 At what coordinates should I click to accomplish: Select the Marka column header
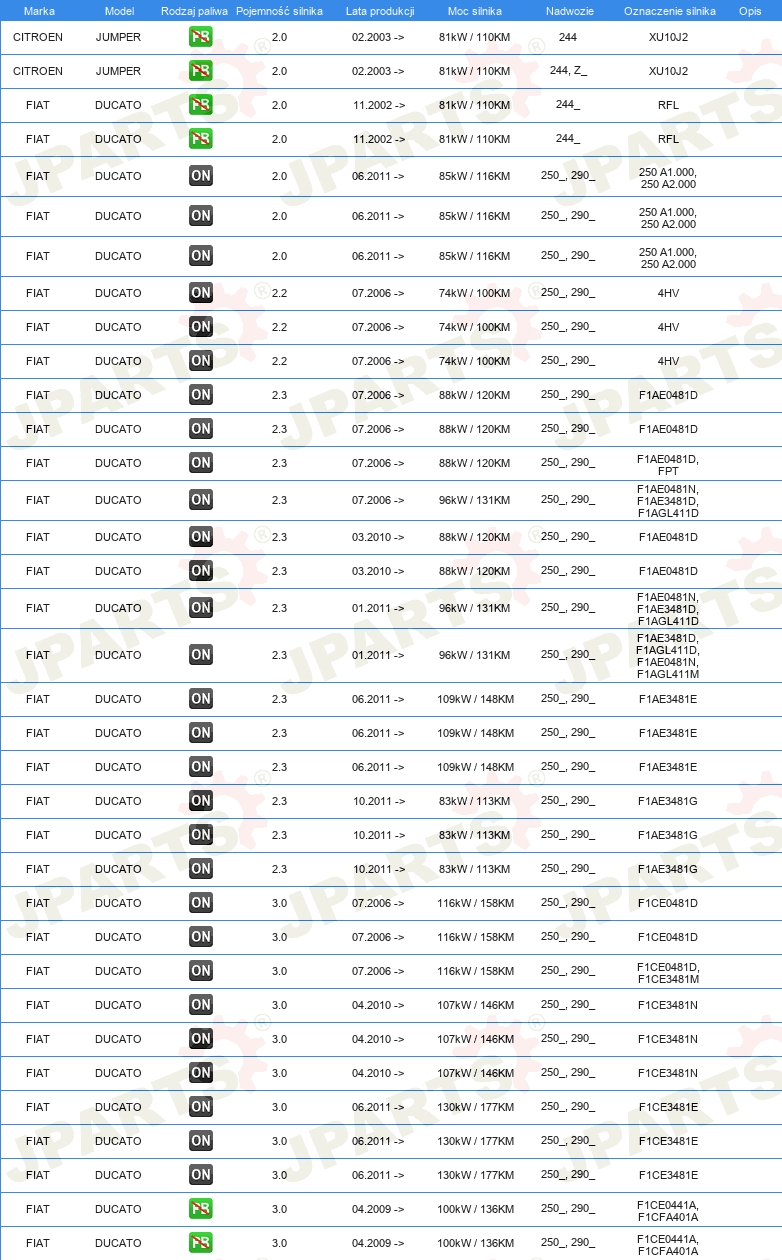tap(39, 10)
